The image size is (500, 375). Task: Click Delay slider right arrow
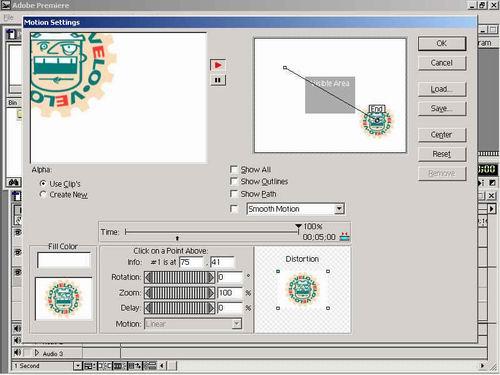pyautogui.click(x=211, y=308)
